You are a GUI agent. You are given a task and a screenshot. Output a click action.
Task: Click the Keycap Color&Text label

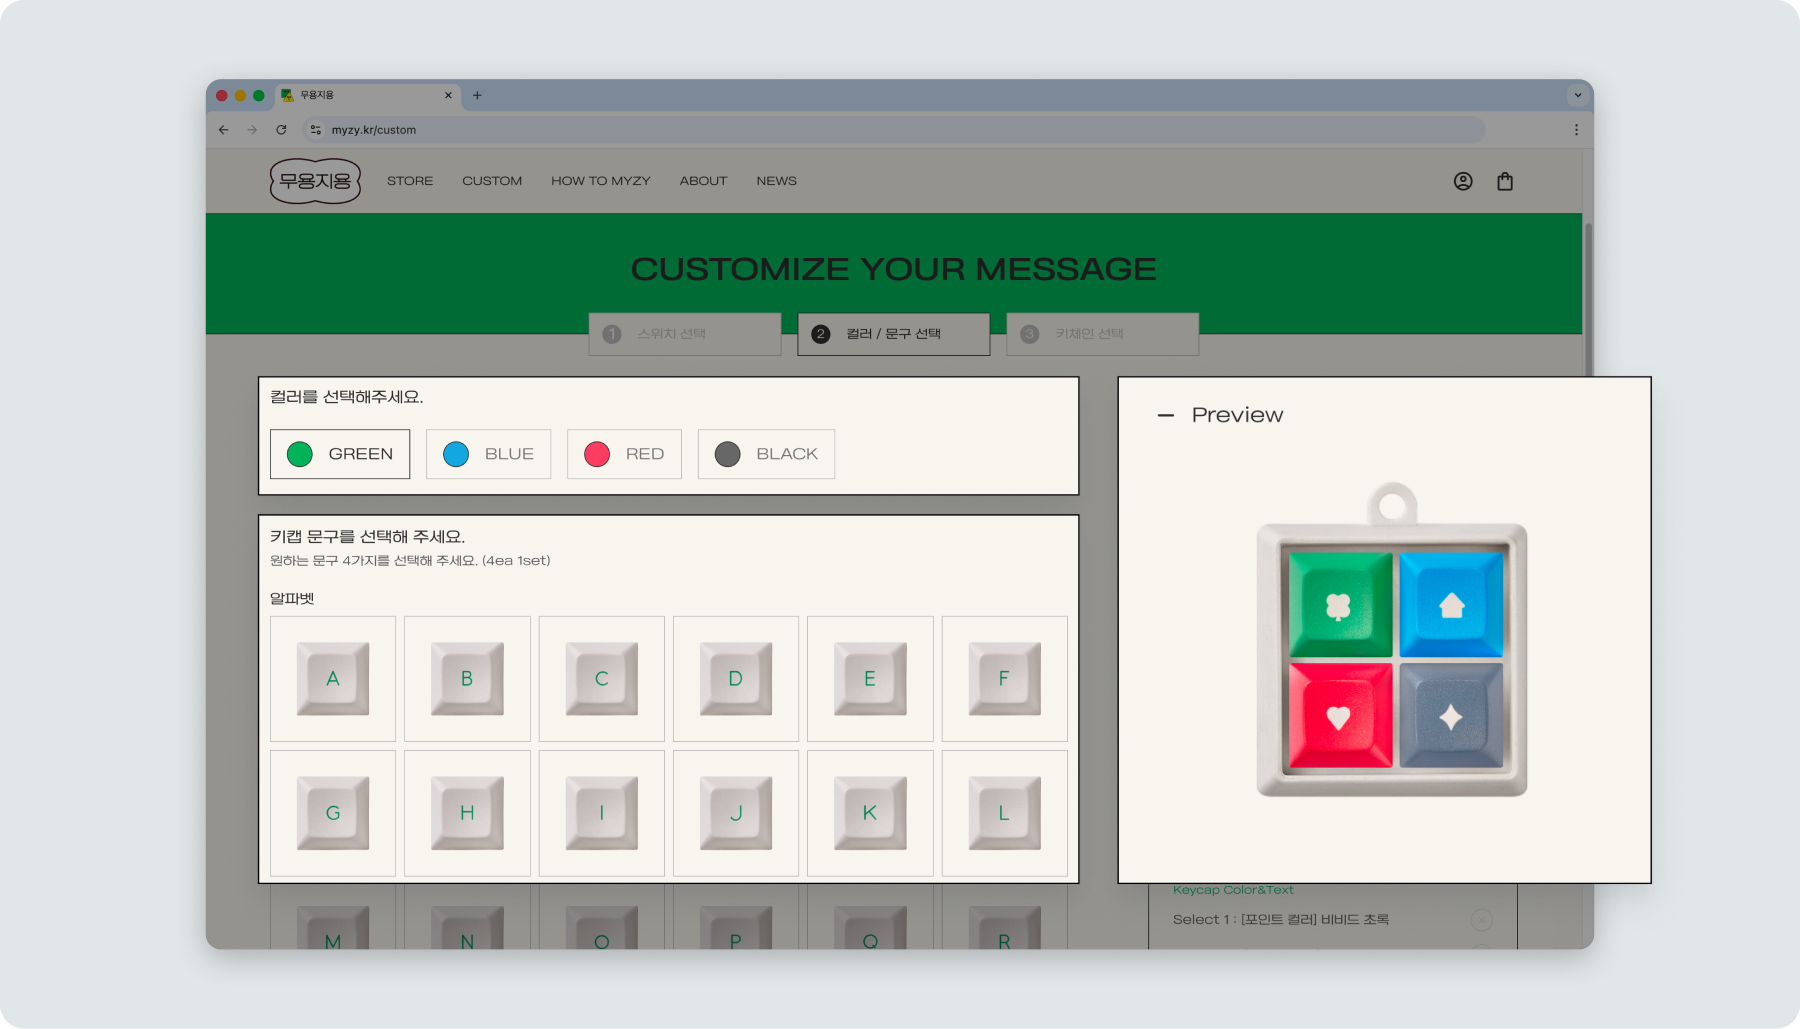pos(1233,890)
